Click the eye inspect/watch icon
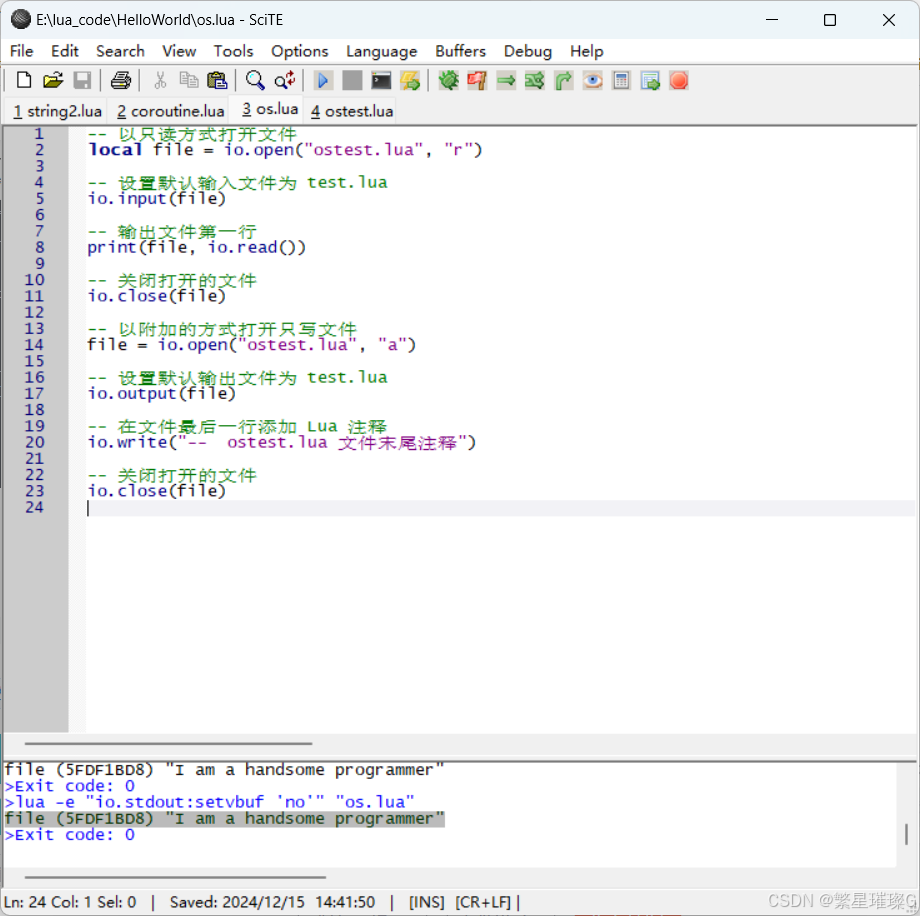 592,80
